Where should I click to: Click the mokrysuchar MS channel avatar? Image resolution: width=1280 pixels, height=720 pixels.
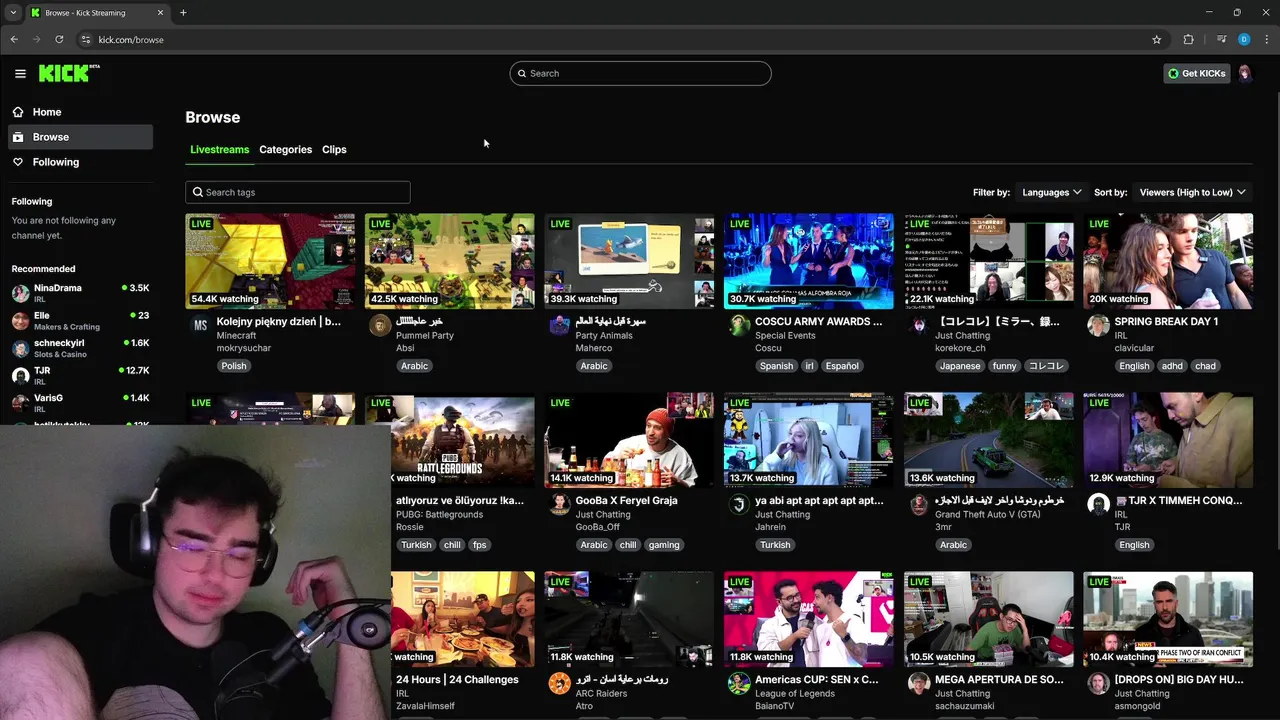coord(200,325)
